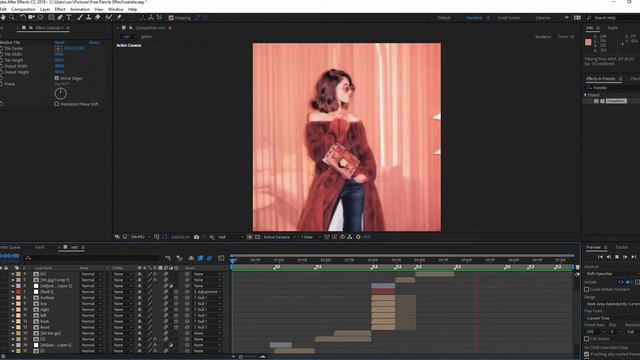Select the Unified Camera tool
Image resolution: width=640 pixels, height=360 pixels.
pos(31,18)
